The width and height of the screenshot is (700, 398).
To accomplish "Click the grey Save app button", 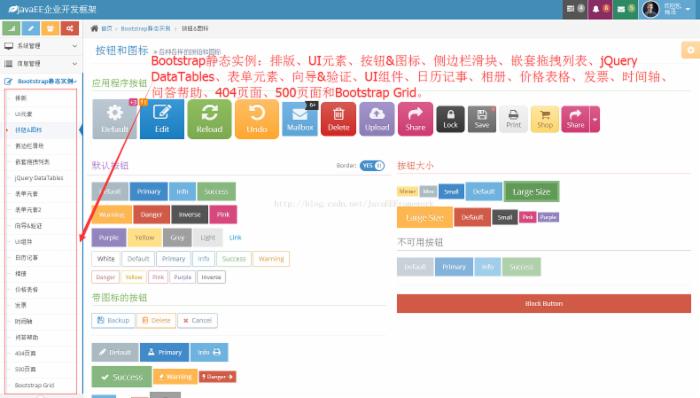I will [482, 119].
